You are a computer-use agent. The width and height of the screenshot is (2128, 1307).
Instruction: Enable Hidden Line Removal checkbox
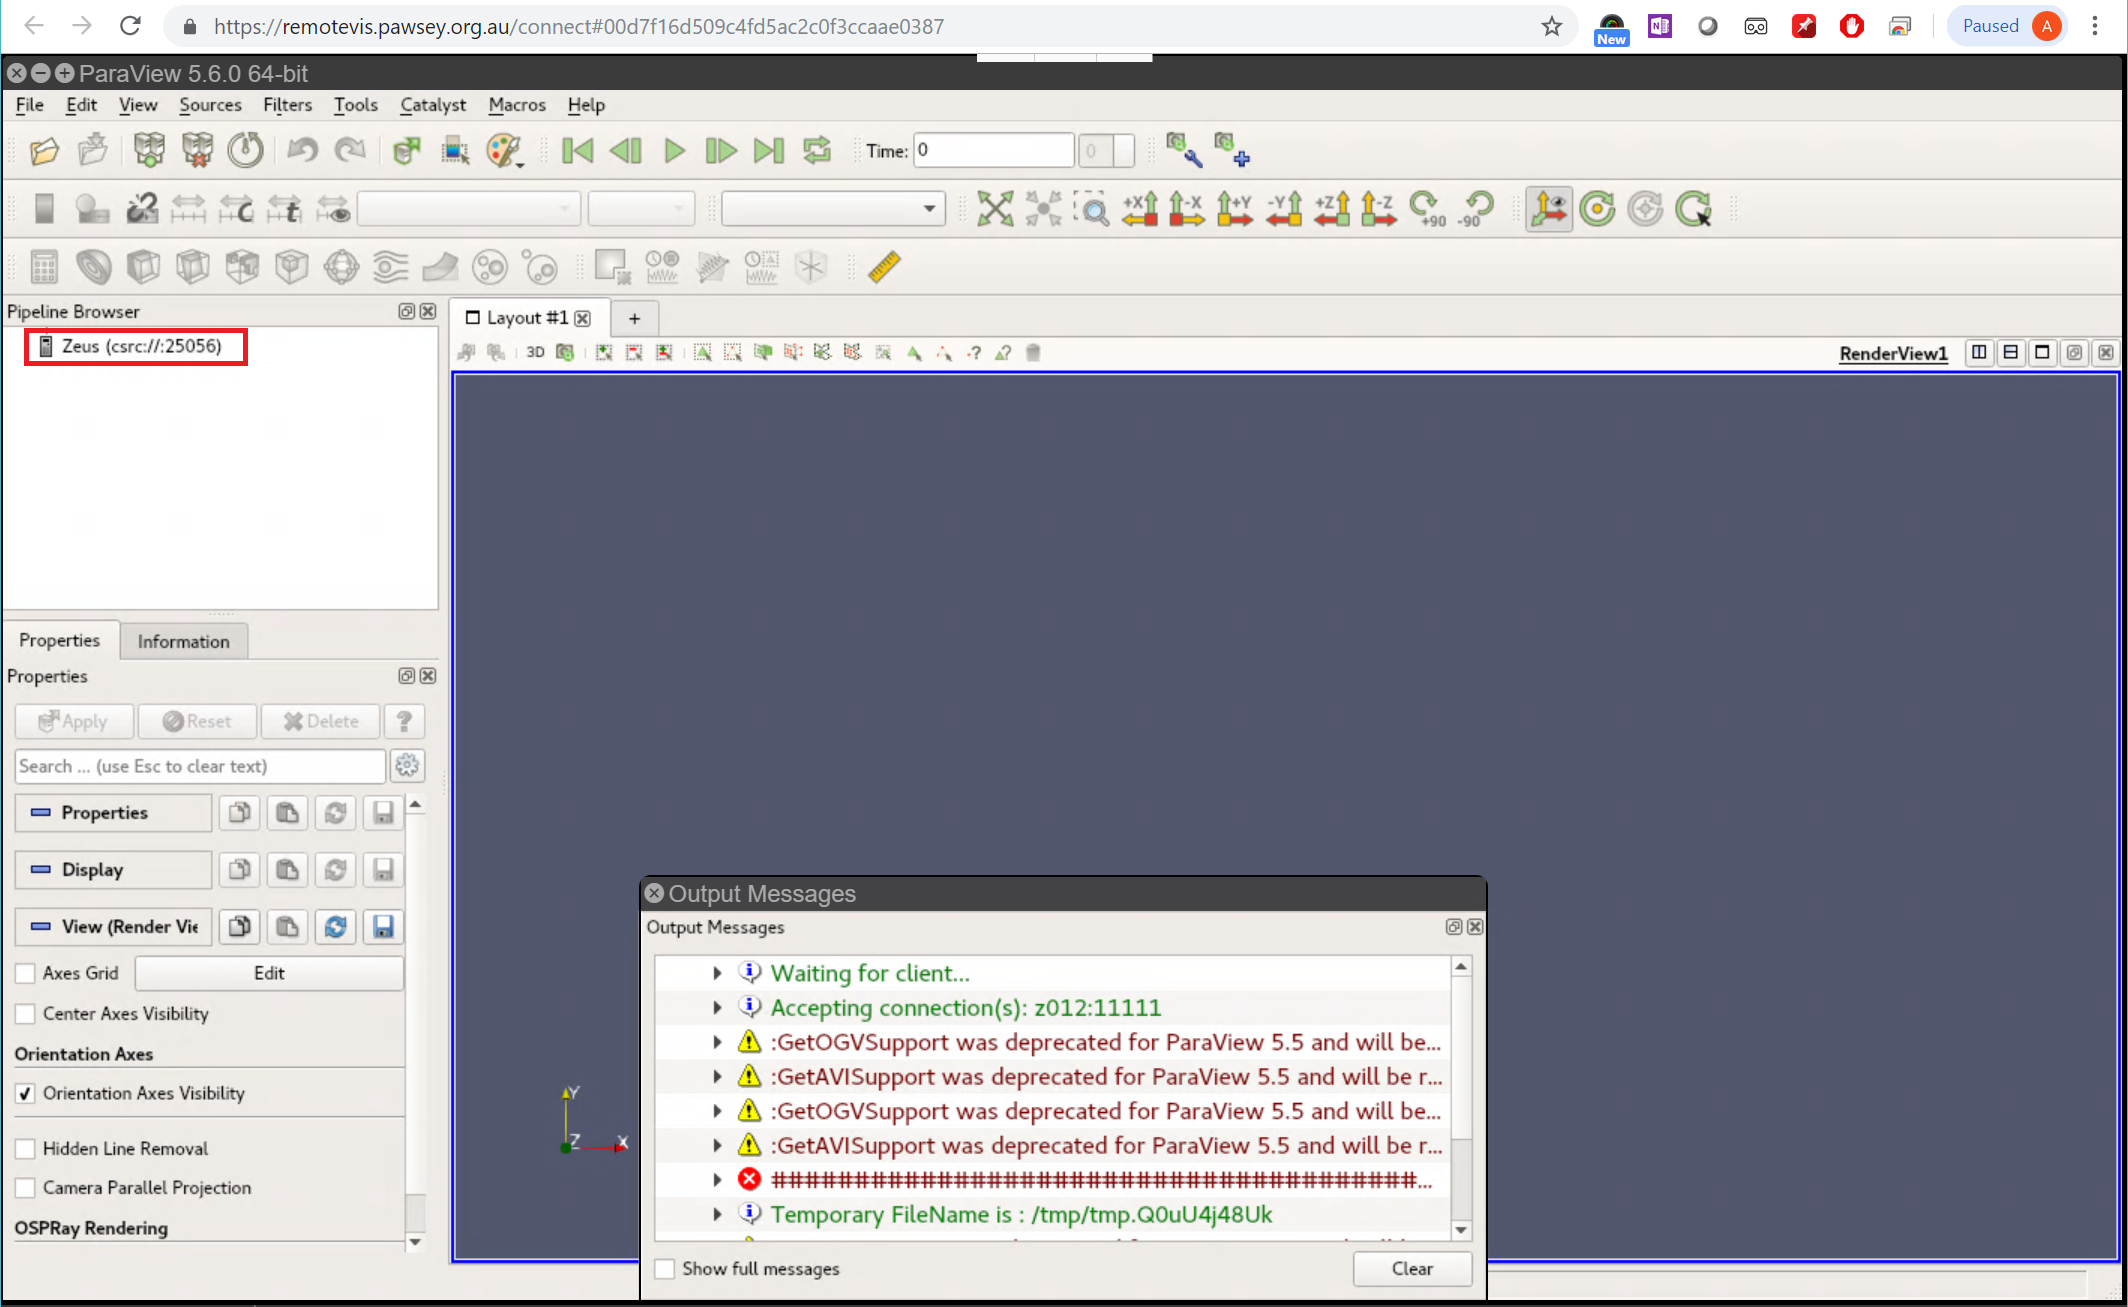point(26,1148)
